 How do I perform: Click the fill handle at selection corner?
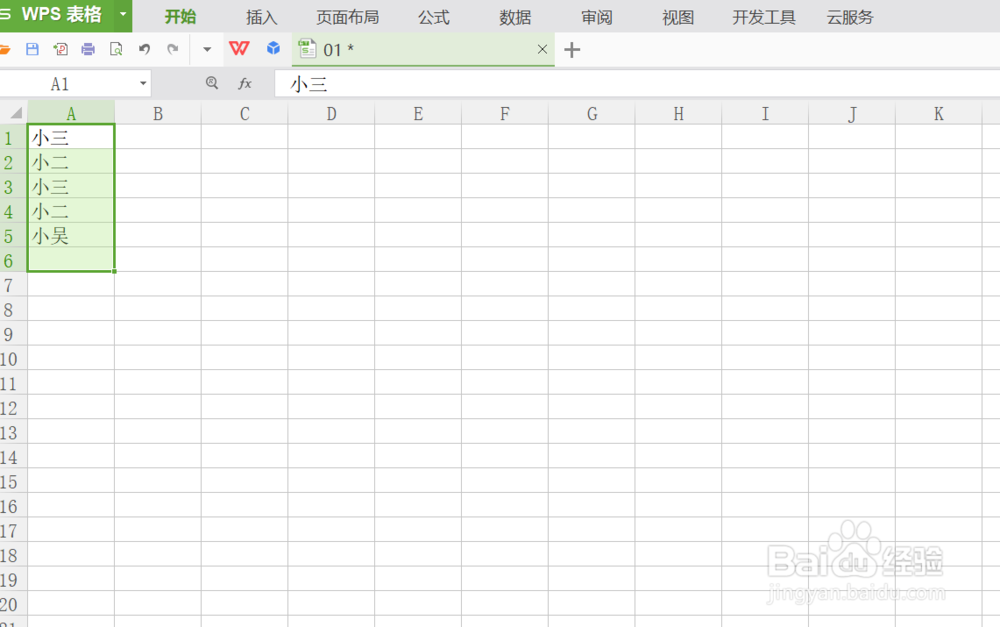(x=114, y=271)
